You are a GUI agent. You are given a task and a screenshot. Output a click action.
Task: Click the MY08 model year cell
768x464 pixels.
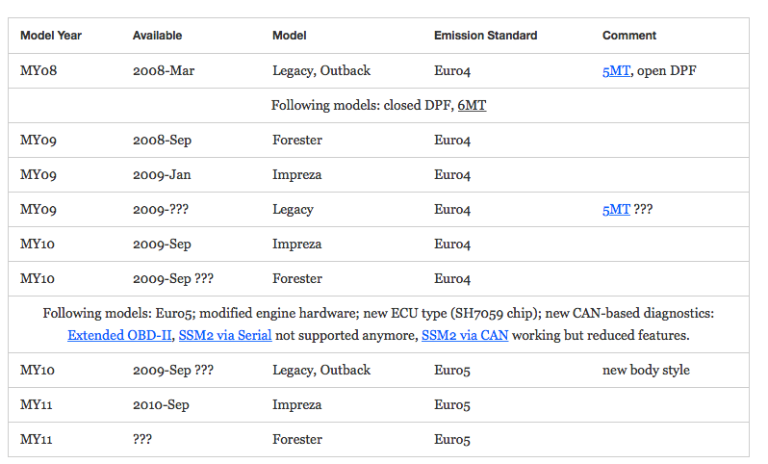tap(38, 71)
